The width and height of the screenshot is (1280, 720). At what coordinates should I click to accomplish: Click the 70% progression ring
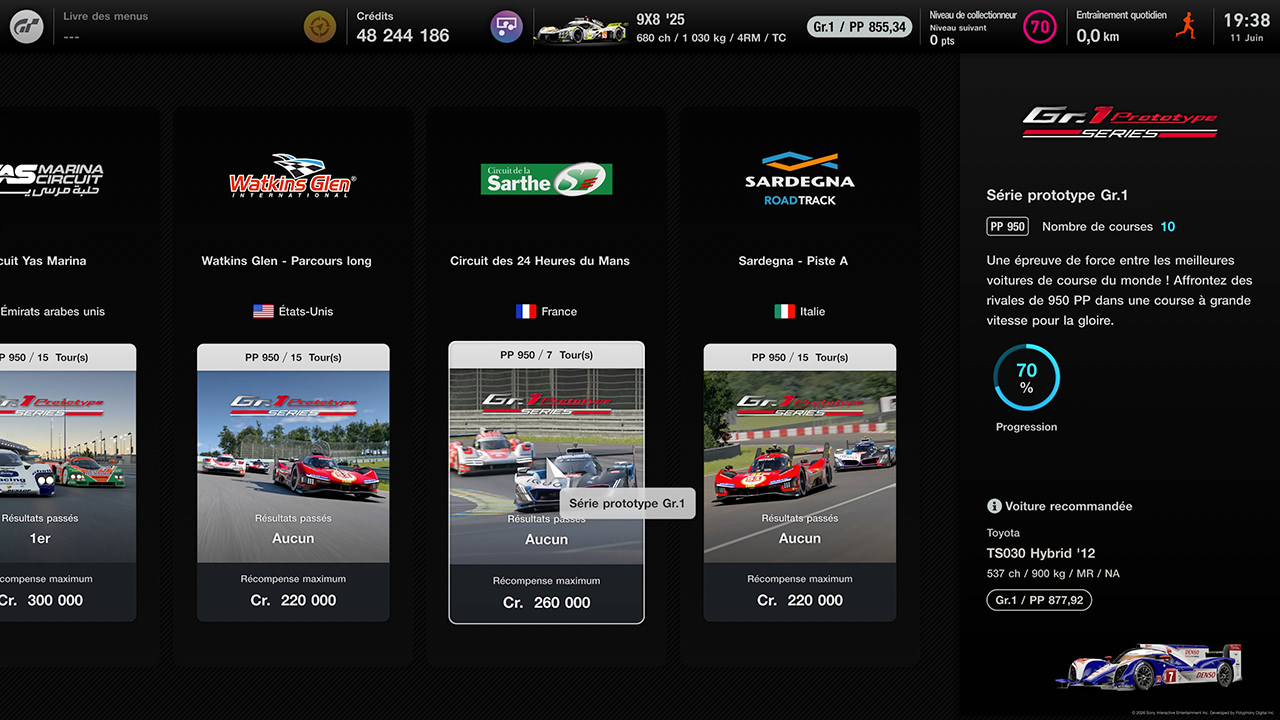point(1026,378)
